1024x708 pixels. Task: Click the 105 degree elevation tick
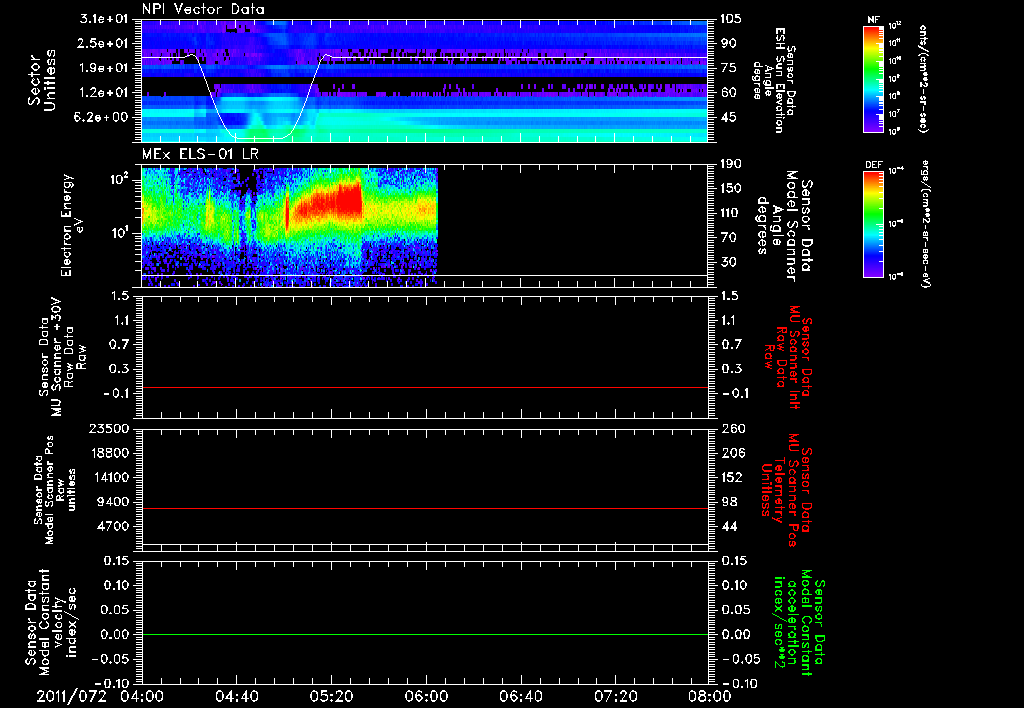point(731,19)
